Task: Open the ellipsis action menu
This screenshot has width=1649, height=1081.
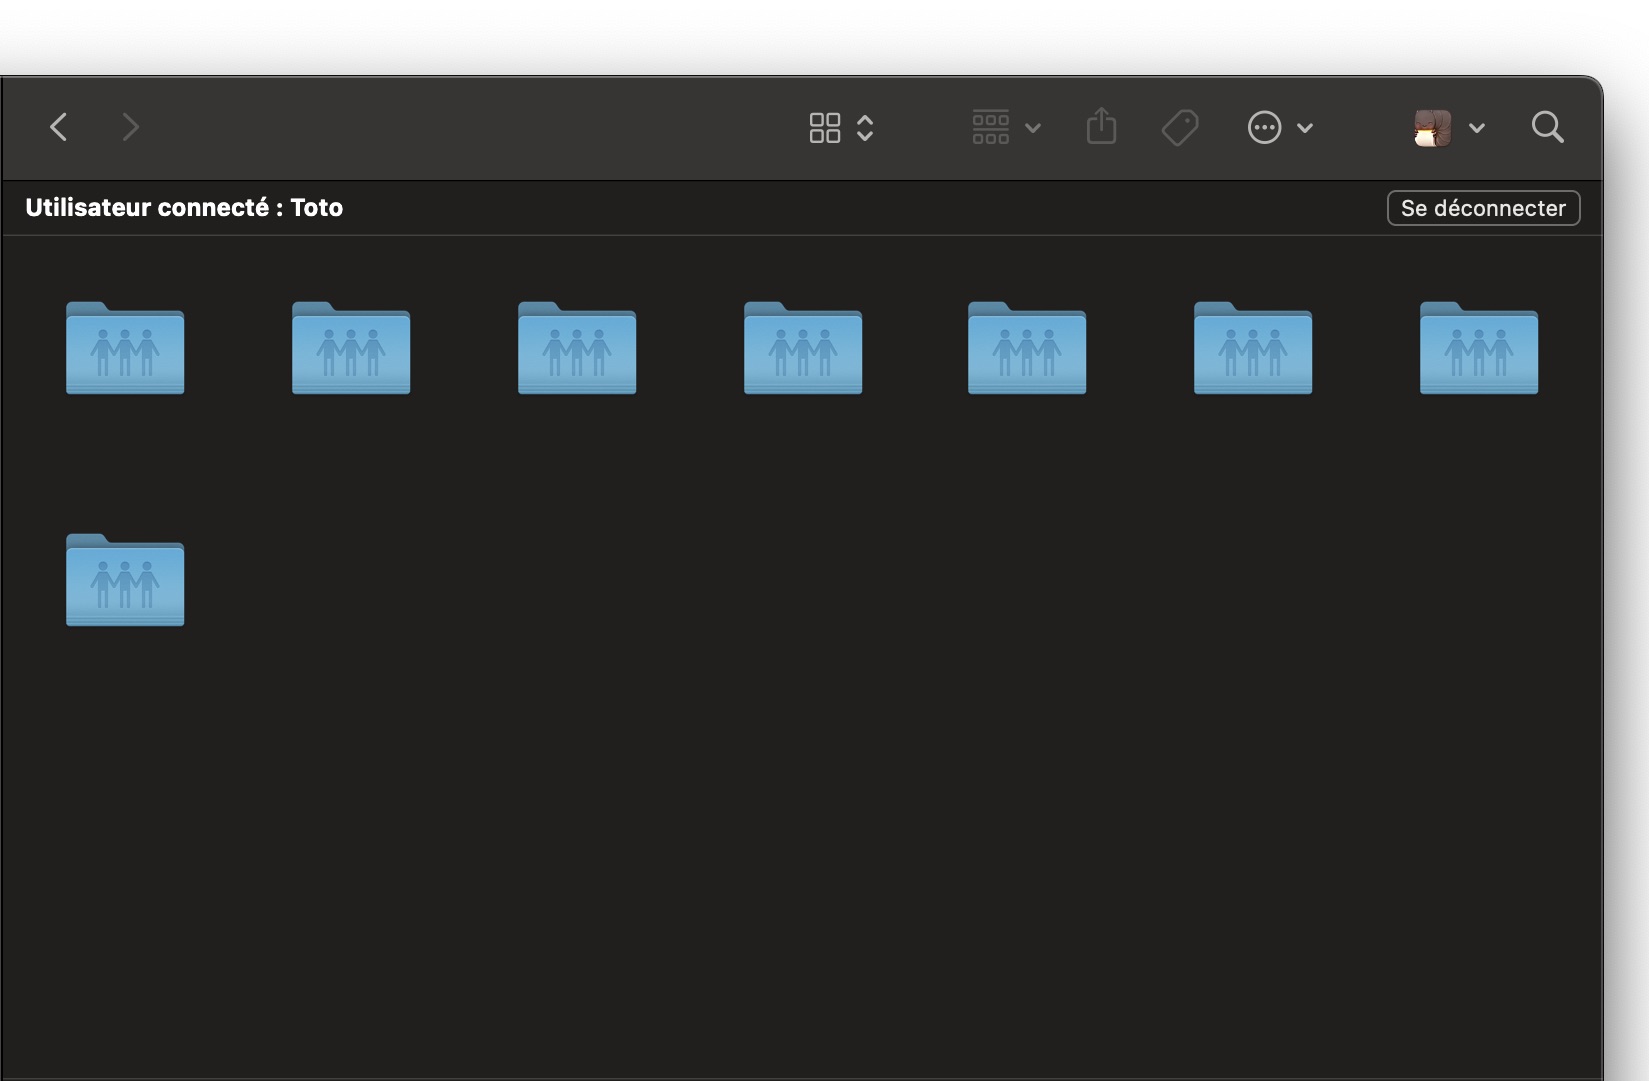Action: click(1280, 128)
